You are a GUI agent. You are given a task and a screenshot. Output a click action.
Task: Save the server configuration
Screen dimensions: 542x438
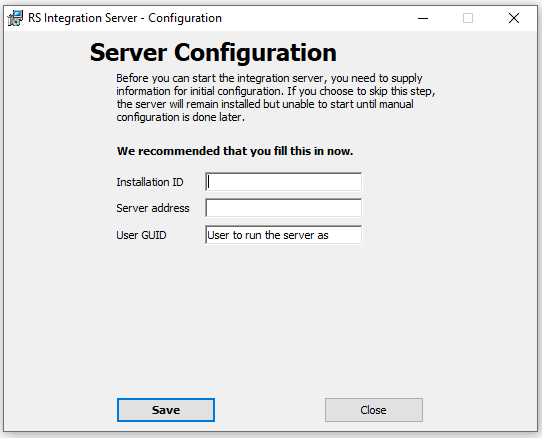pyautogui.click(x=166, y=410)
